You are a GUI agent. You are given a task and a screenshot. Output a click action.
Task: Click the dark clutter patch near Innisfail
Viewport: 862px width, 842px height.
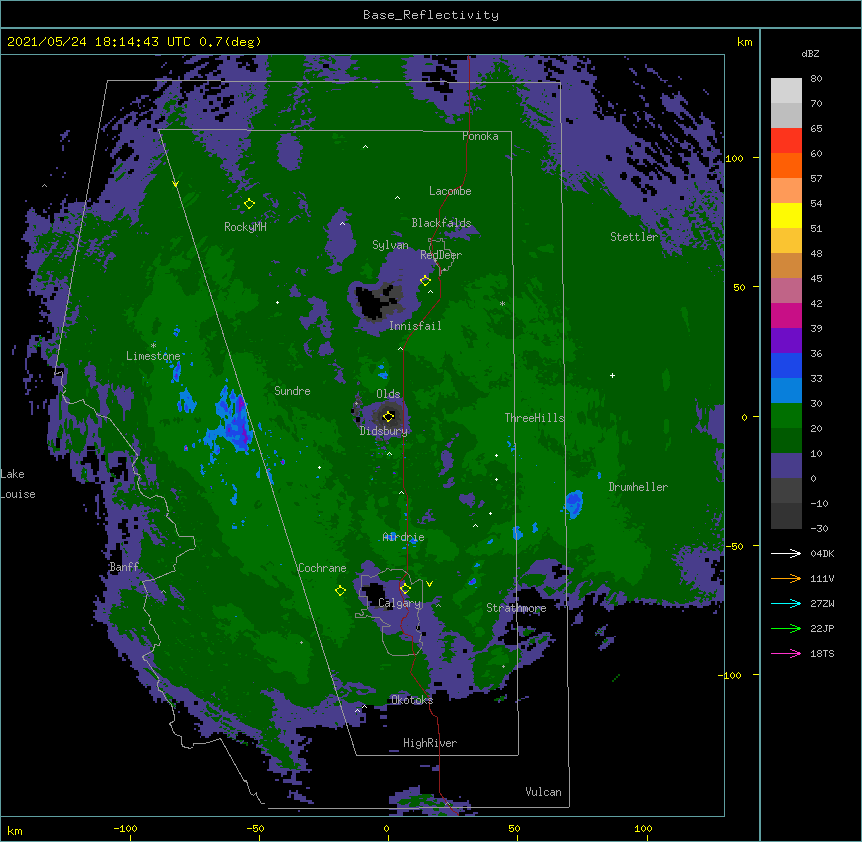378,302
